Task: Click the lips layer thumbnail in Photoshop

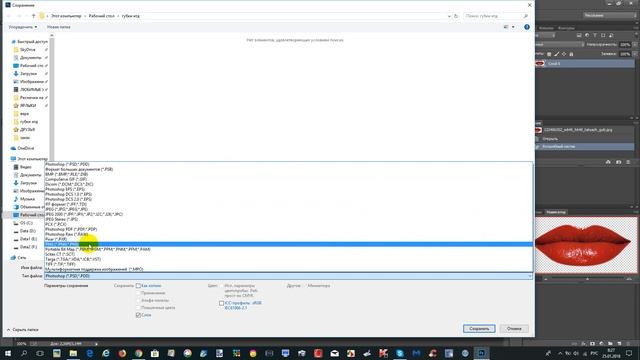Action: click(540, 64)
